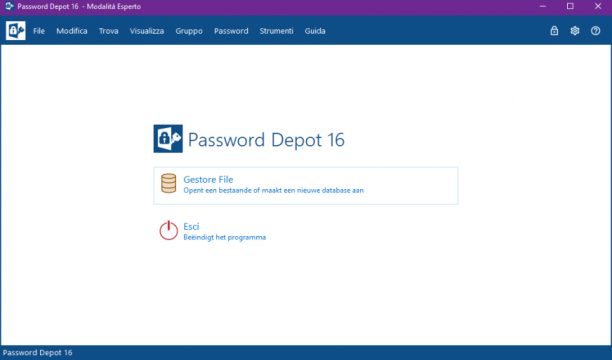Open the Modifica menu
The width and height of the screenshot is (612, 360).
(x=72, y=31)
